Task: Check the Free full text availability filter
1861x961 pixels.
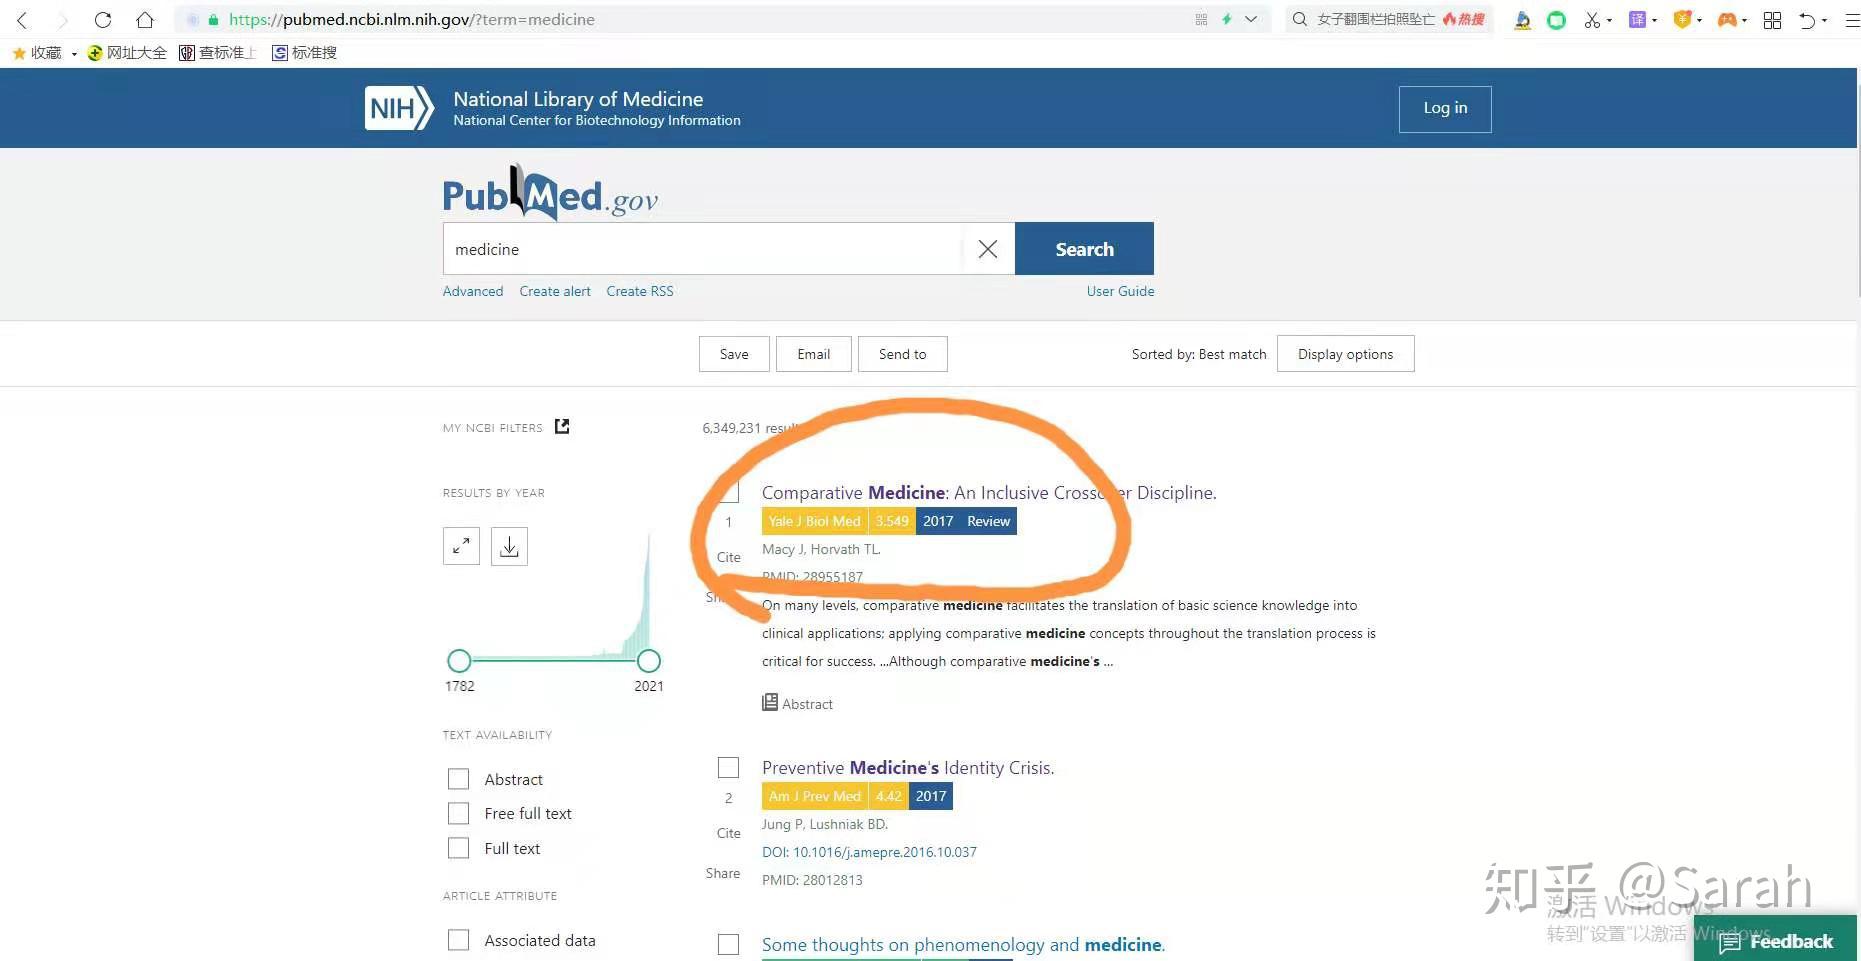Action: pyautogui.click(x=458, y=813)
